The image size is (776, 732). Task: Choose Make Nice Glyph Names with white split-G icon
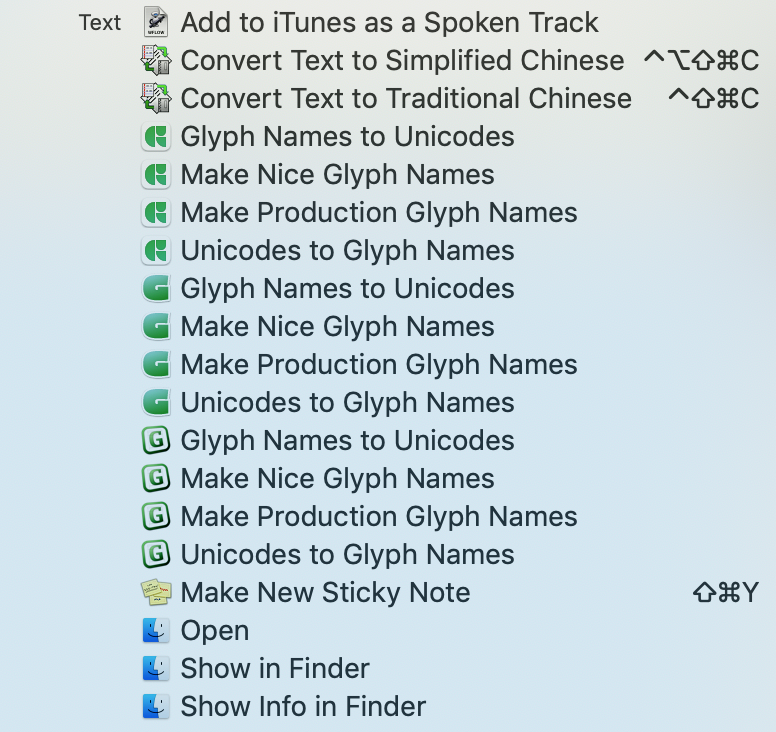pos(337,174)
